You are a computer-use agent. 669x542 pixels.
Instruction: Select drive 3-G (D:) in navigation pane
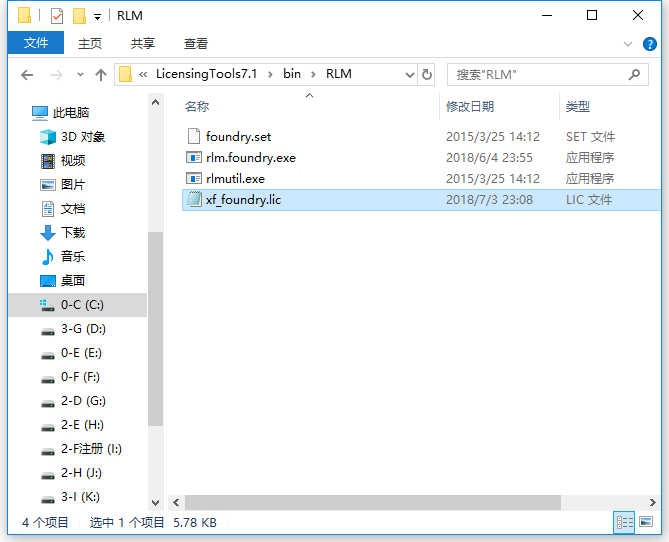coord(83,329)
